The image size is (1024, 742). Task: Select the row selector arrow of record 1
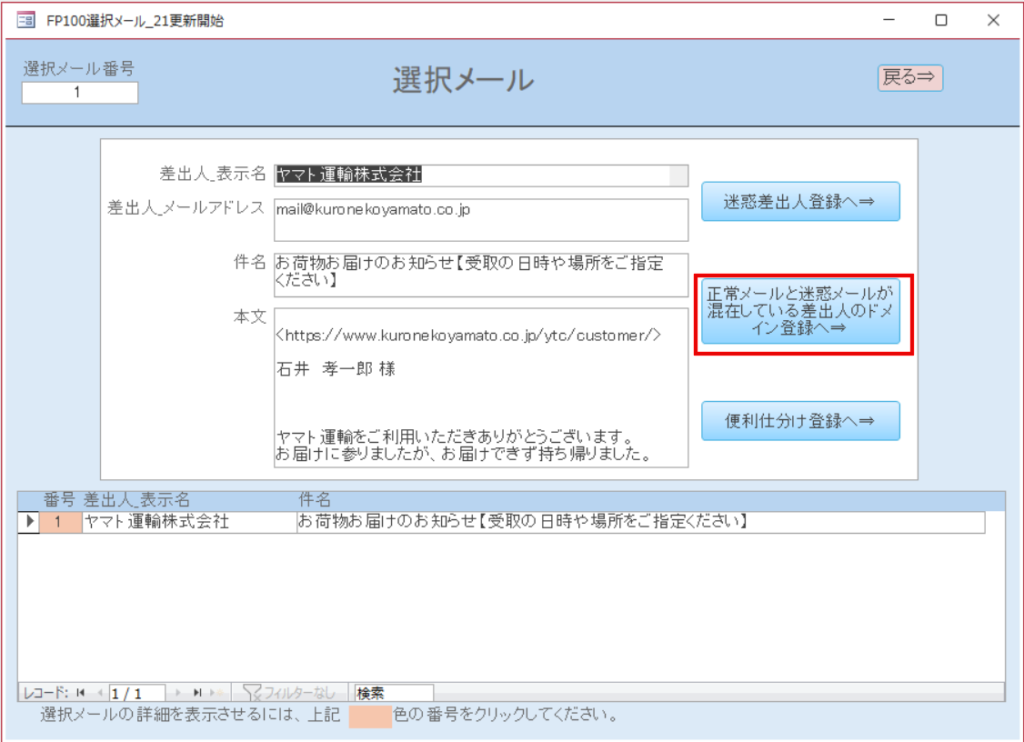28,522
